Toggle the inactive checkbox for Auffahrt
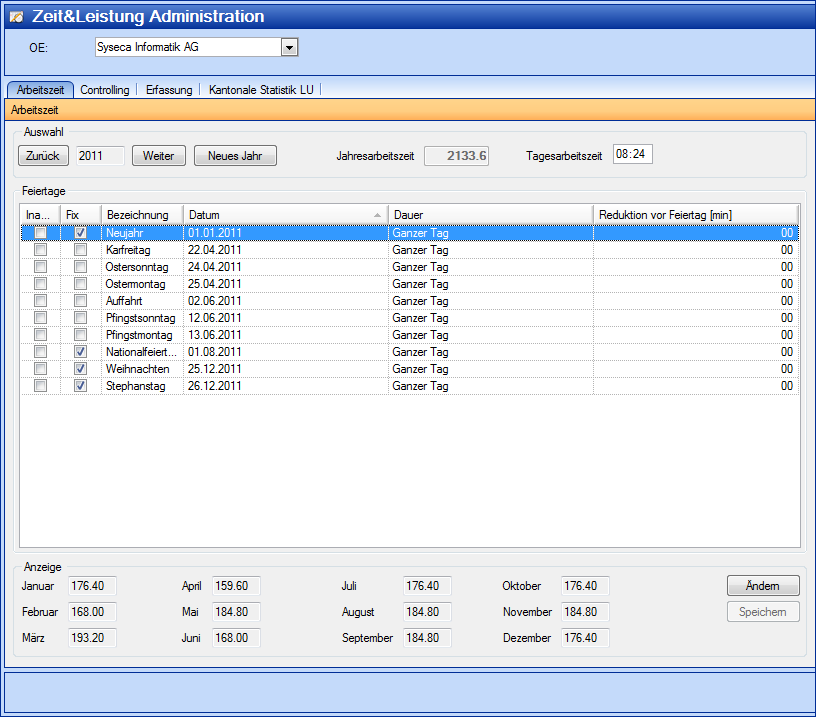The image size is (816, 717). [40, 301]
